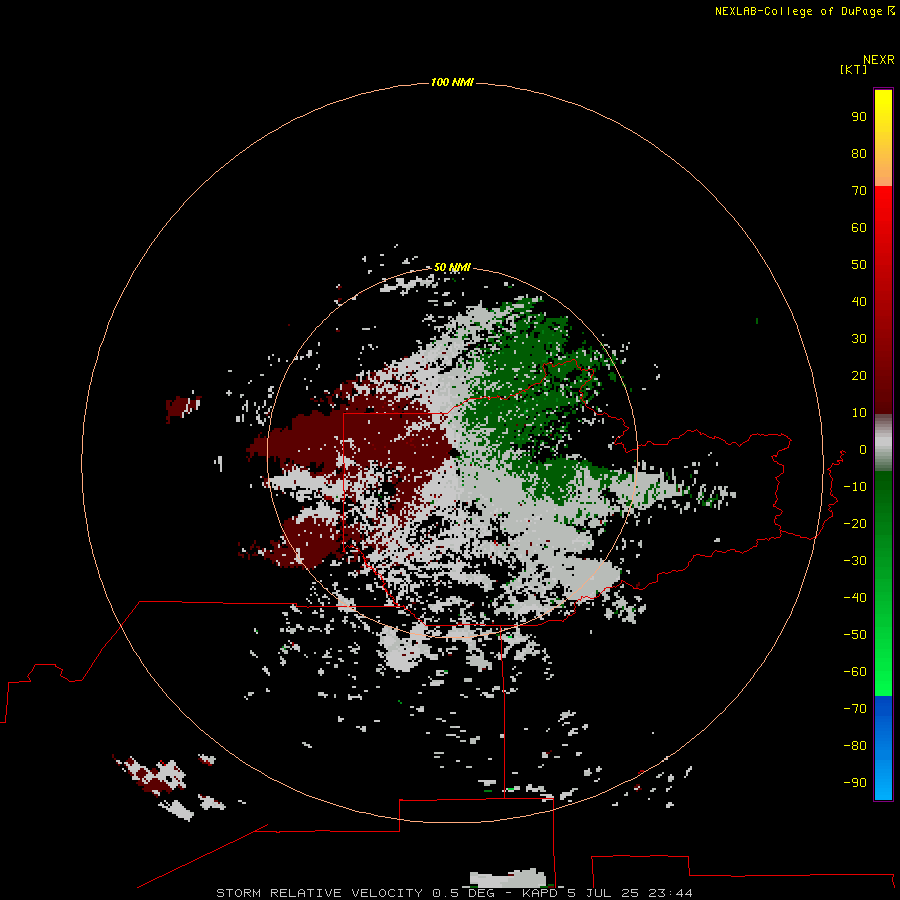Click the -70 value on velocity scale
The height and width of the screenshot is (900, 900).
855,709
